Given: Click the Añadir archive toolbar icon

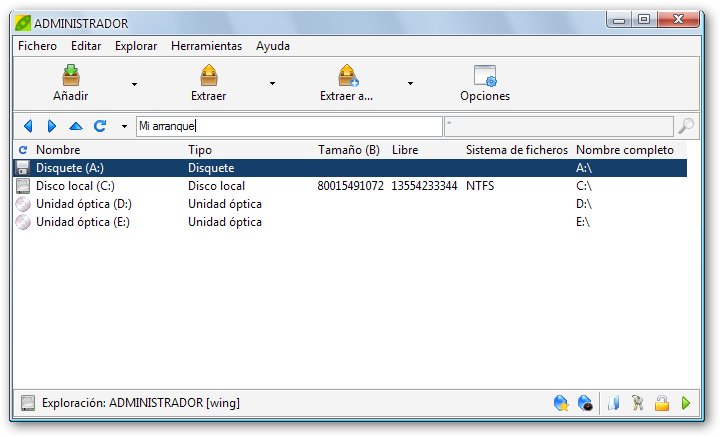Looking at the screenshot, I should click(71, 77).
